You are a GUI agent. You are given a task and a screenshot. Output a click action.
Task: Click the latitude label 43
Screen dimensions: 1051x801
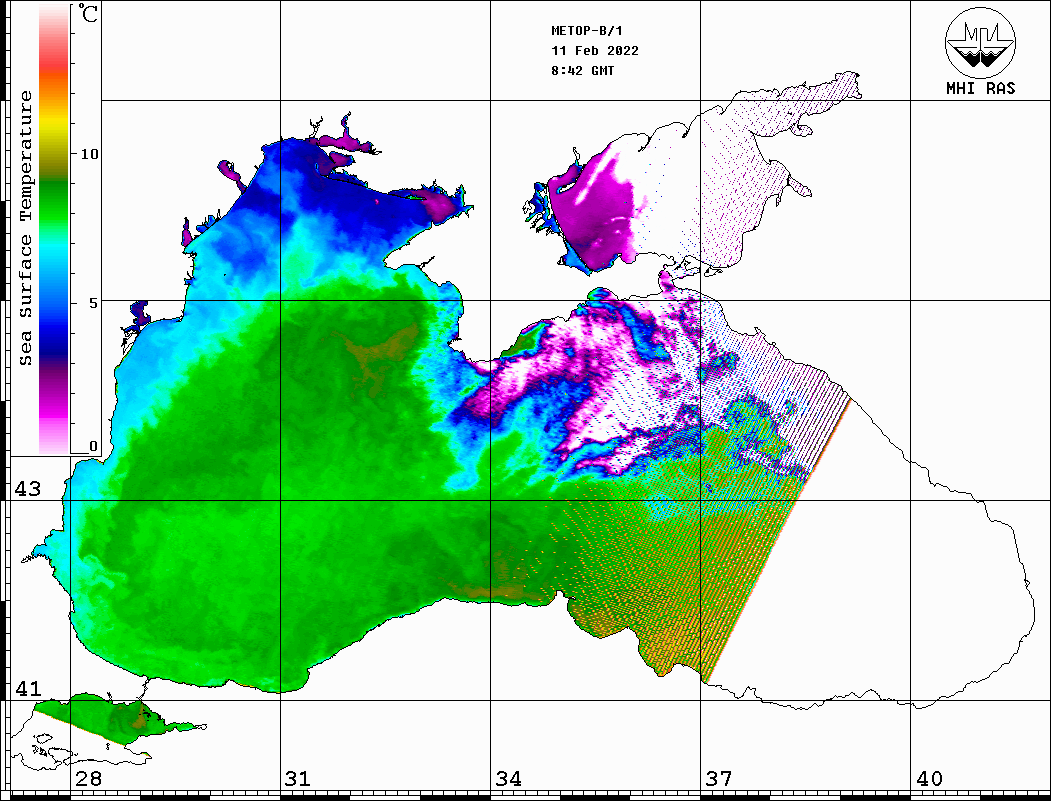[28, 489]
